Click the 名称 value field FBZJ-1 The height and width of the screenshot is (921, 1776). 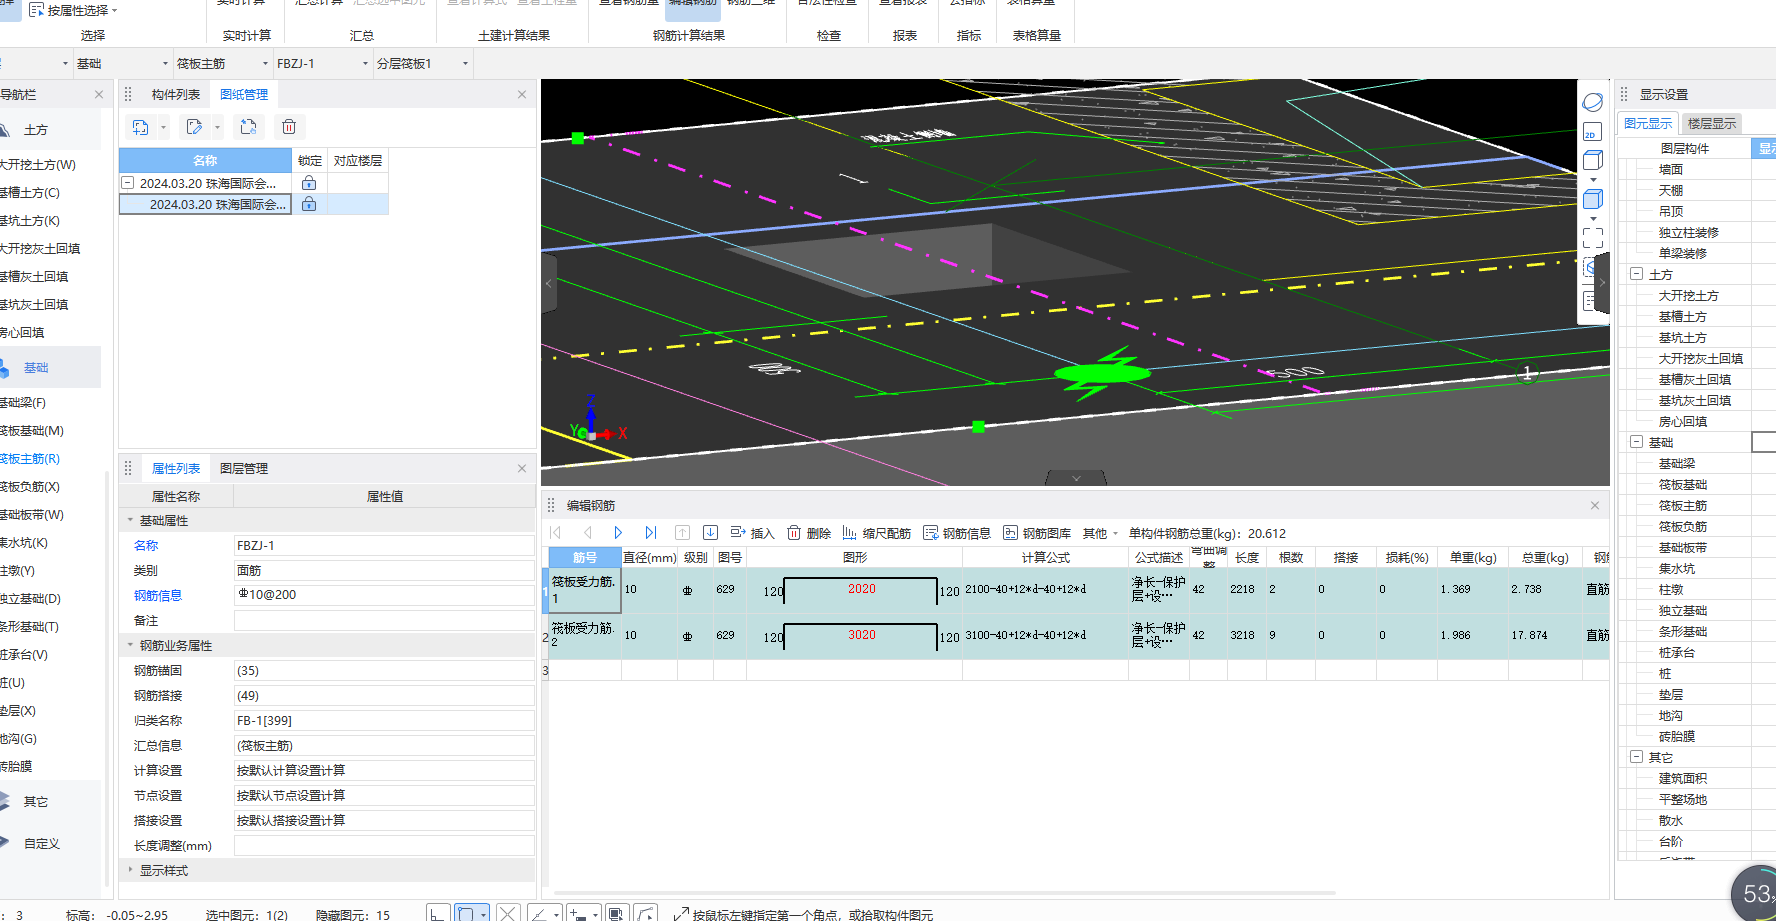click(384, 545)
